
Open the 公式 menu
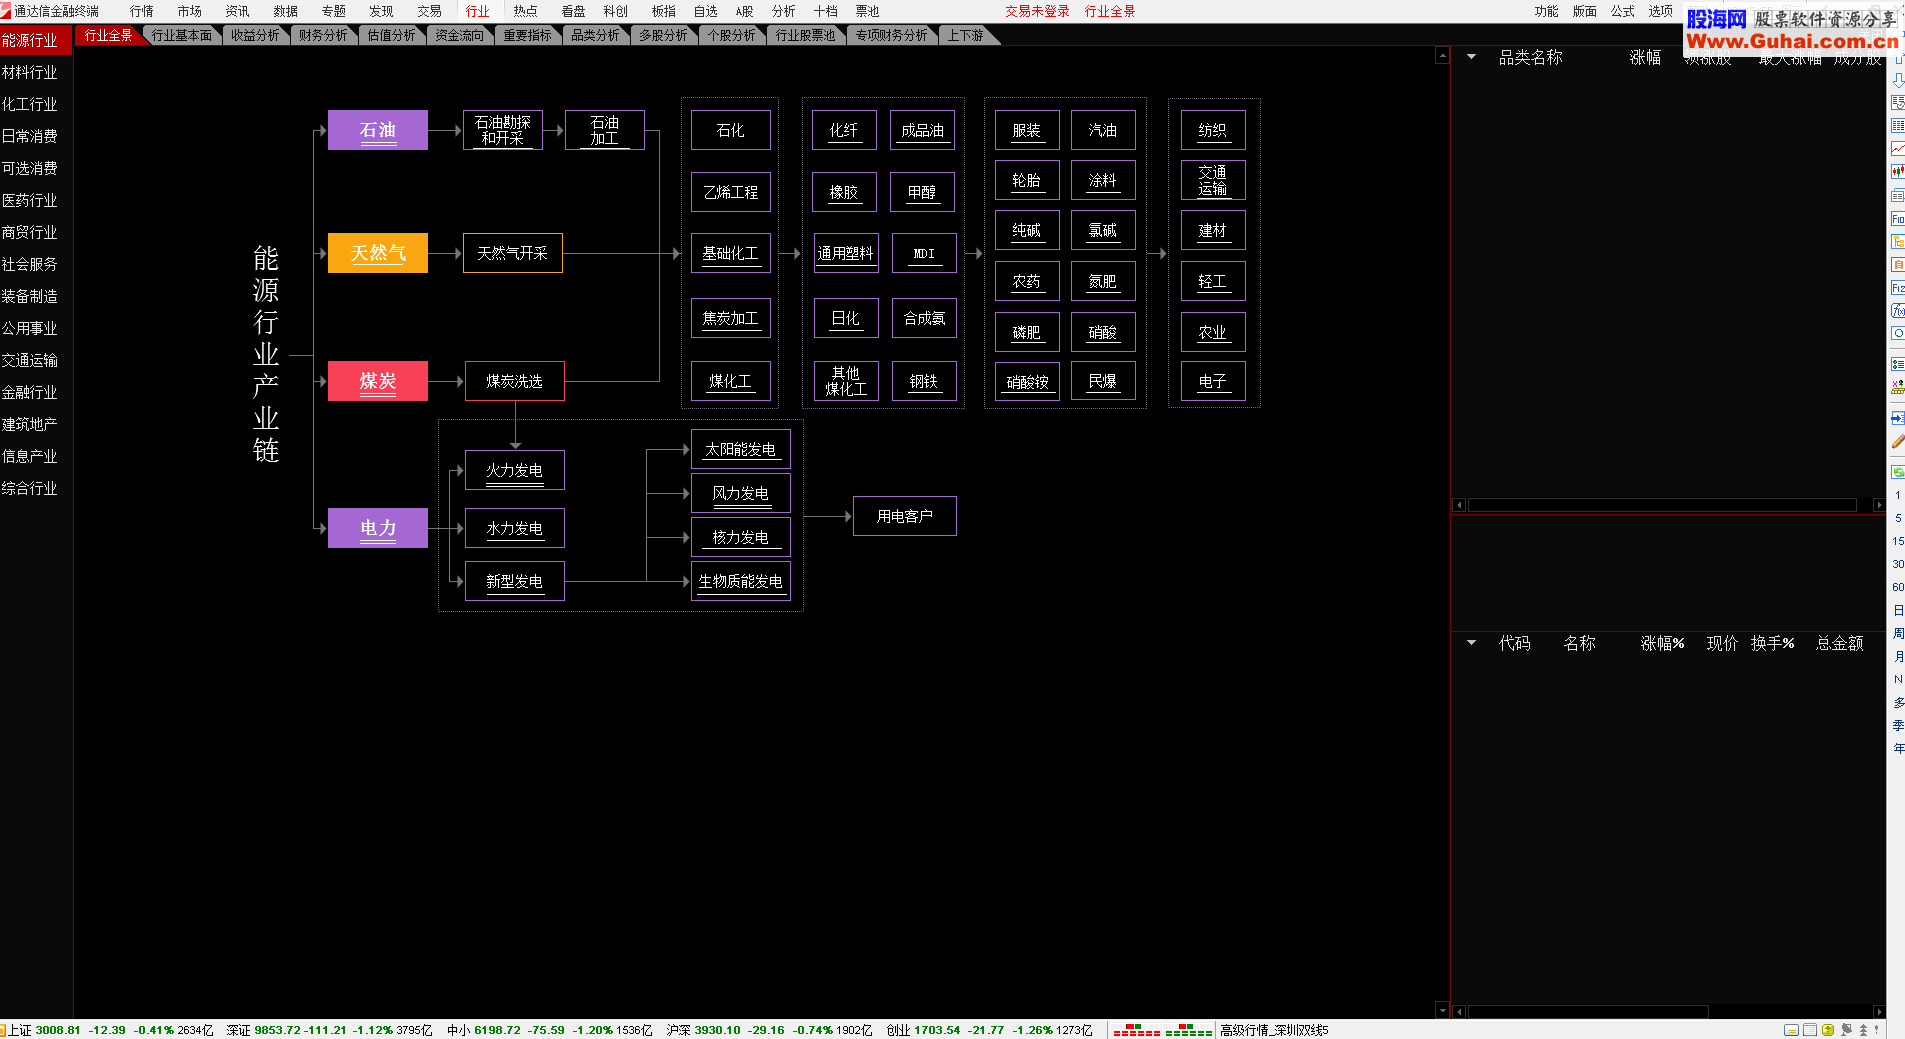(x=1622, y=11)
